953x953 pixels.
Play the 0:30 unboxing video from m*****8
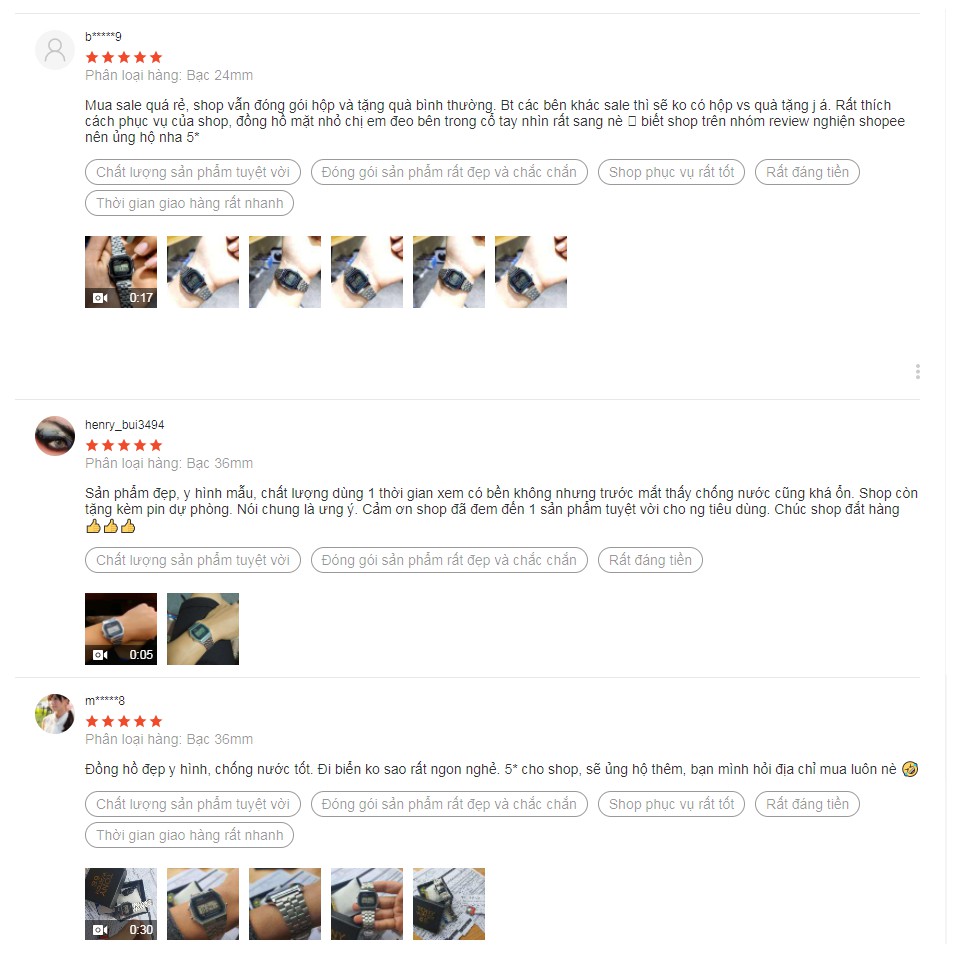click(x=121, y=904)
